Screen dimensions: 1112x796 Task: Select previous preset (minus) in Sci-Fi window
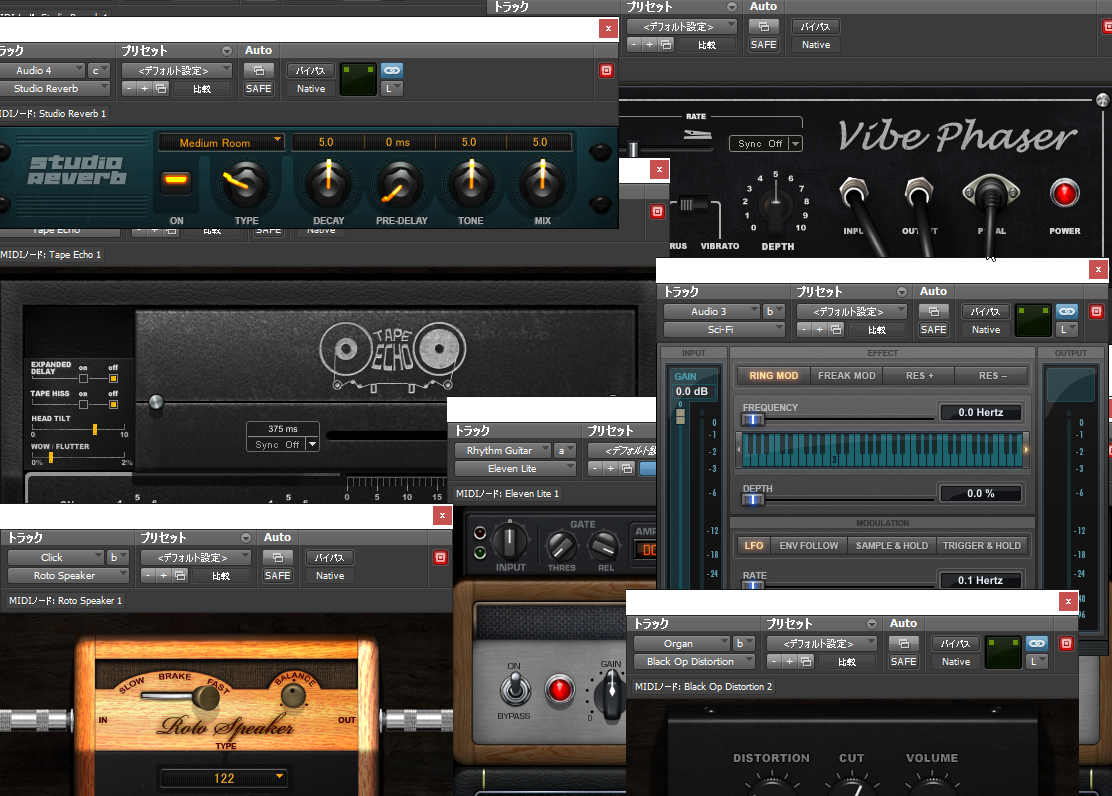click(x=804, y=330)
